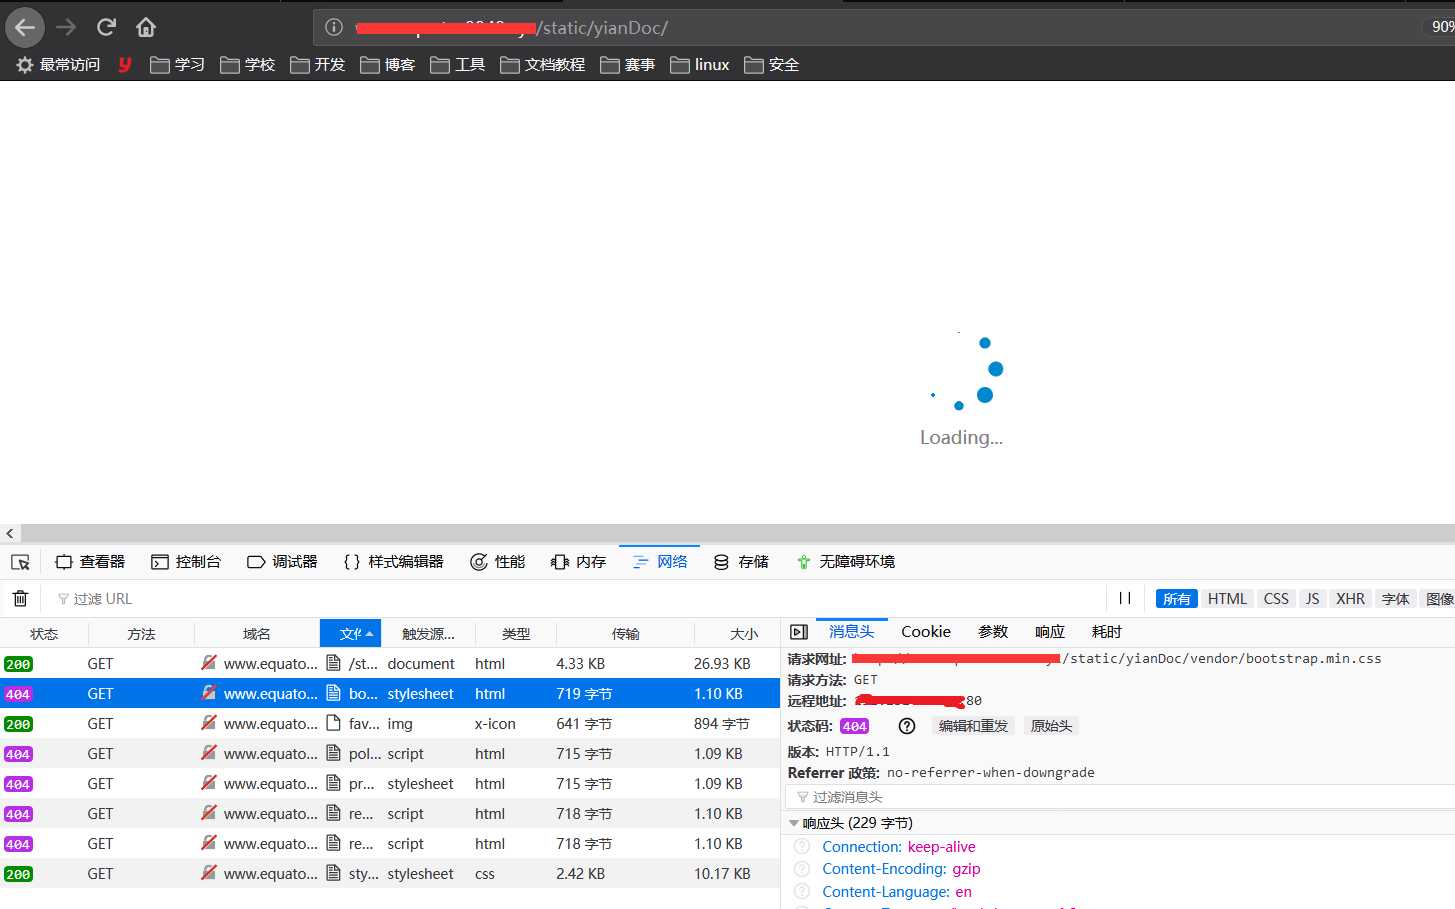1455x909 pixels.
Task: Open the 消息头 headers tab
Action: click(851, 632)
